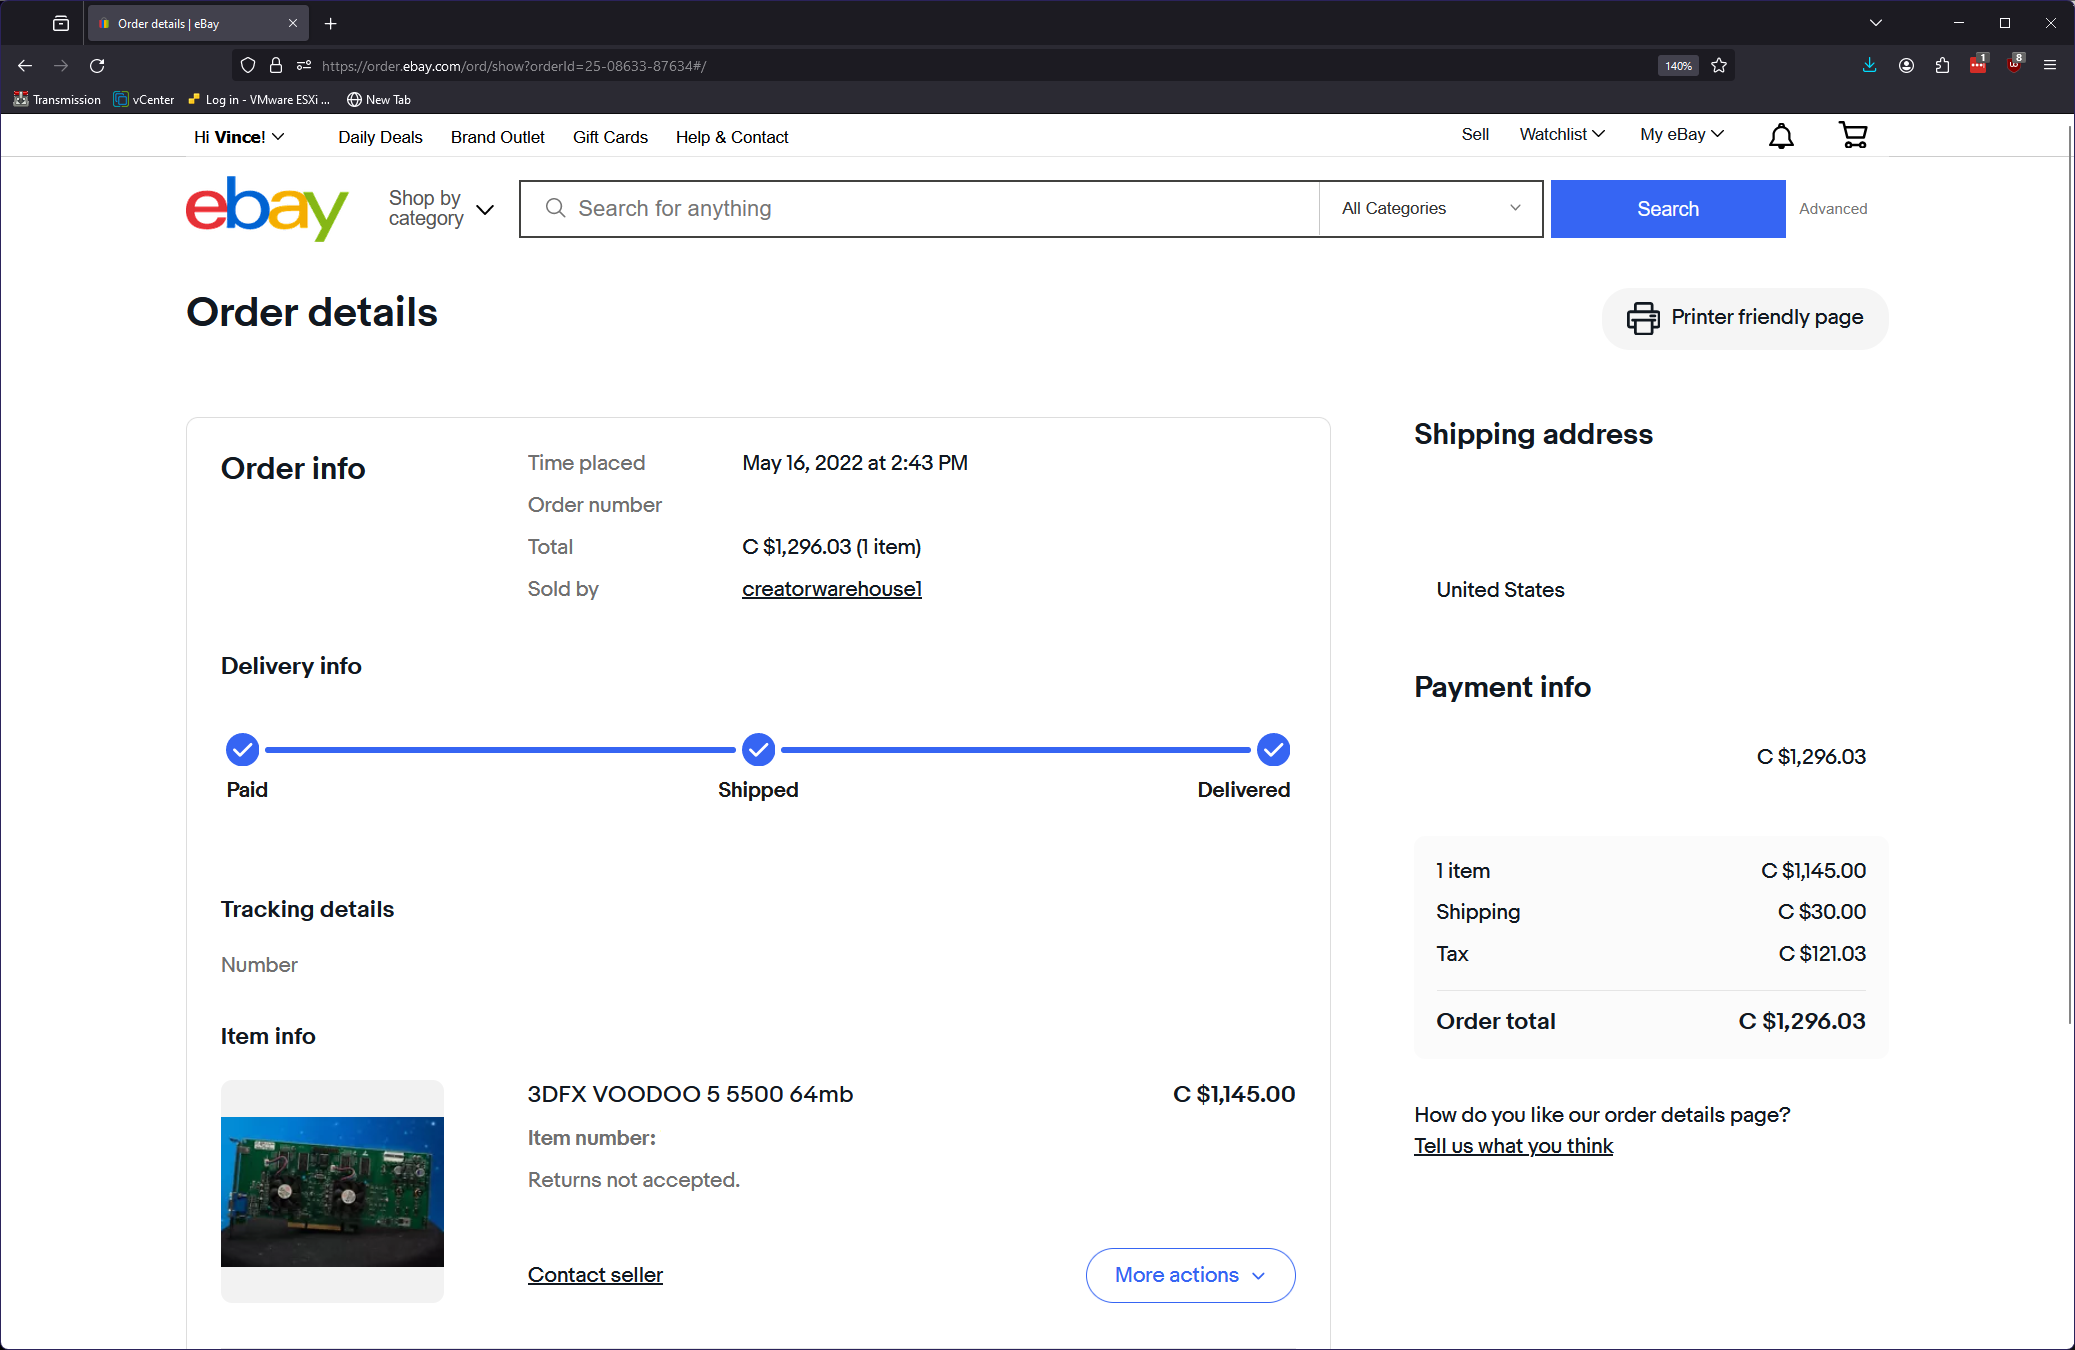Open the browser extensions puzzle icon
The height and width of the screenshot is (1350, 2075).
point(1942,66)
